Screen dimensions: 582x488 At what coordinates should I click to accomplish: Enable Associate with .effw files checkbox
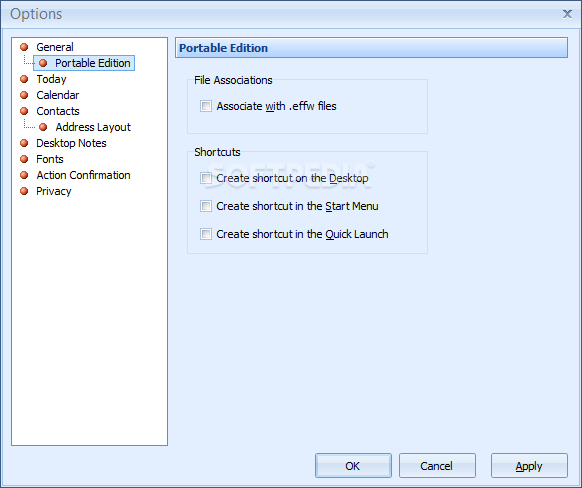coord(206,106)
